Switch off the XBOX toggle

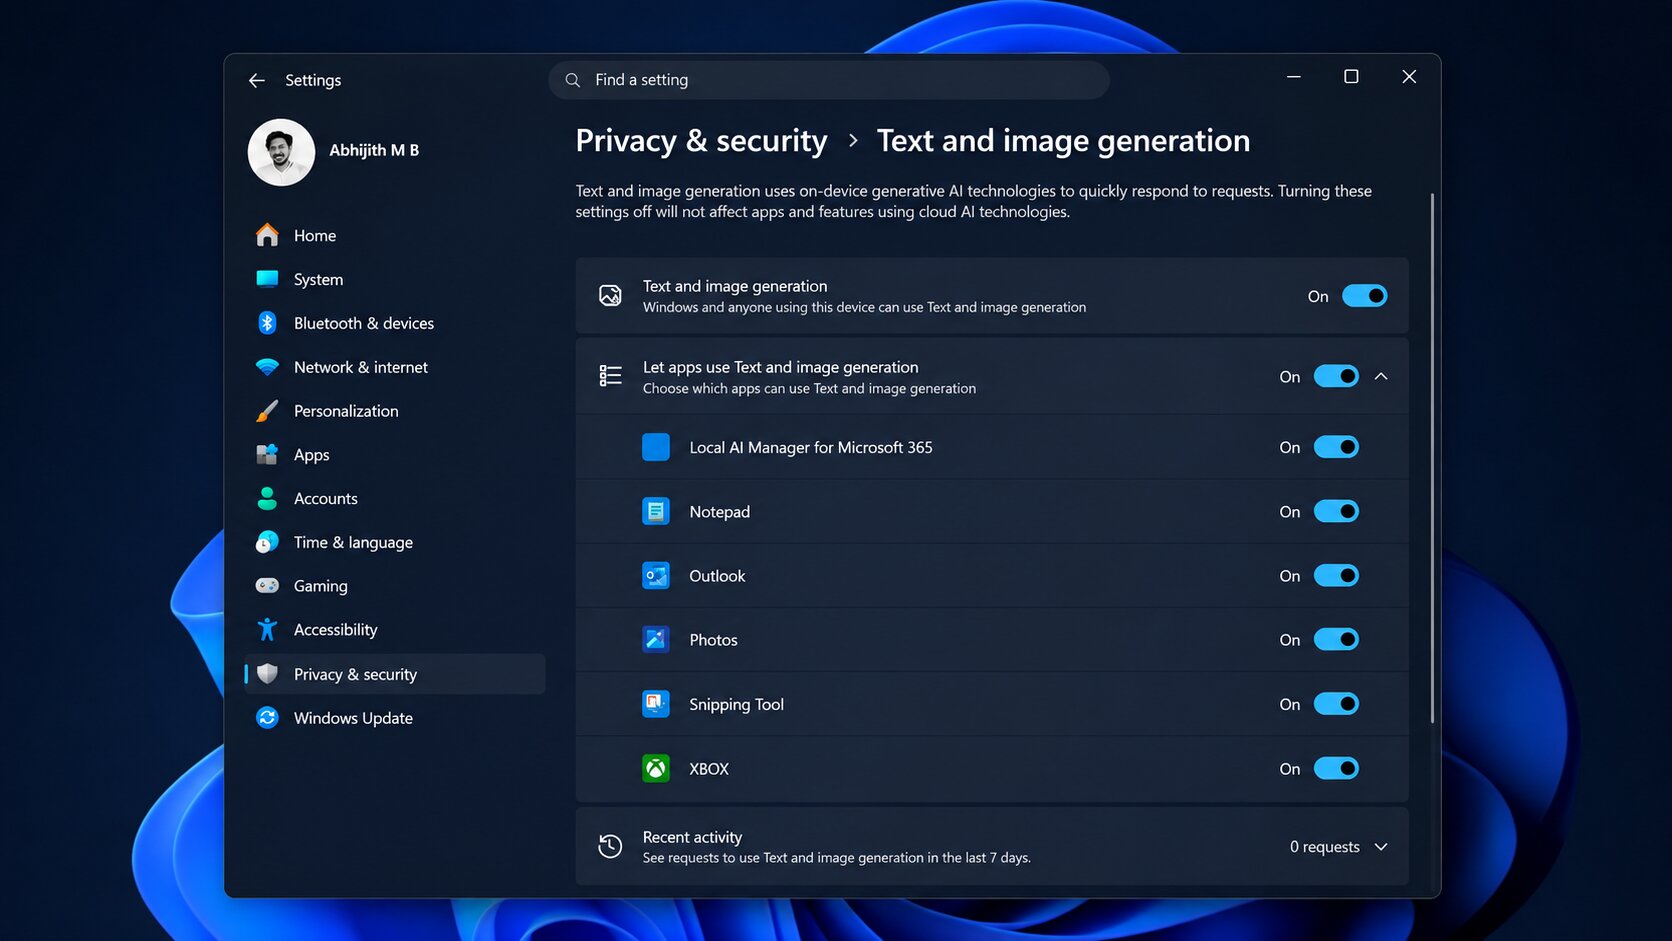coord(1336,768)
